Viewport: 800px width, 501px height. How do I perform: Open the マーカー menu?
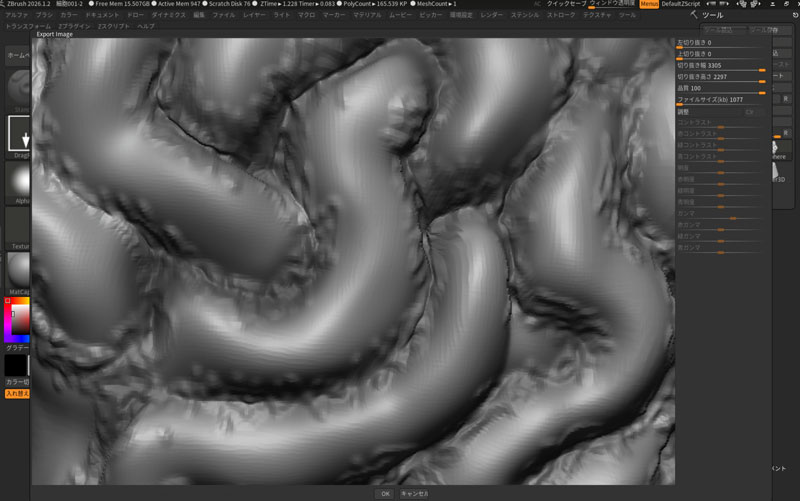coord(334,15)
